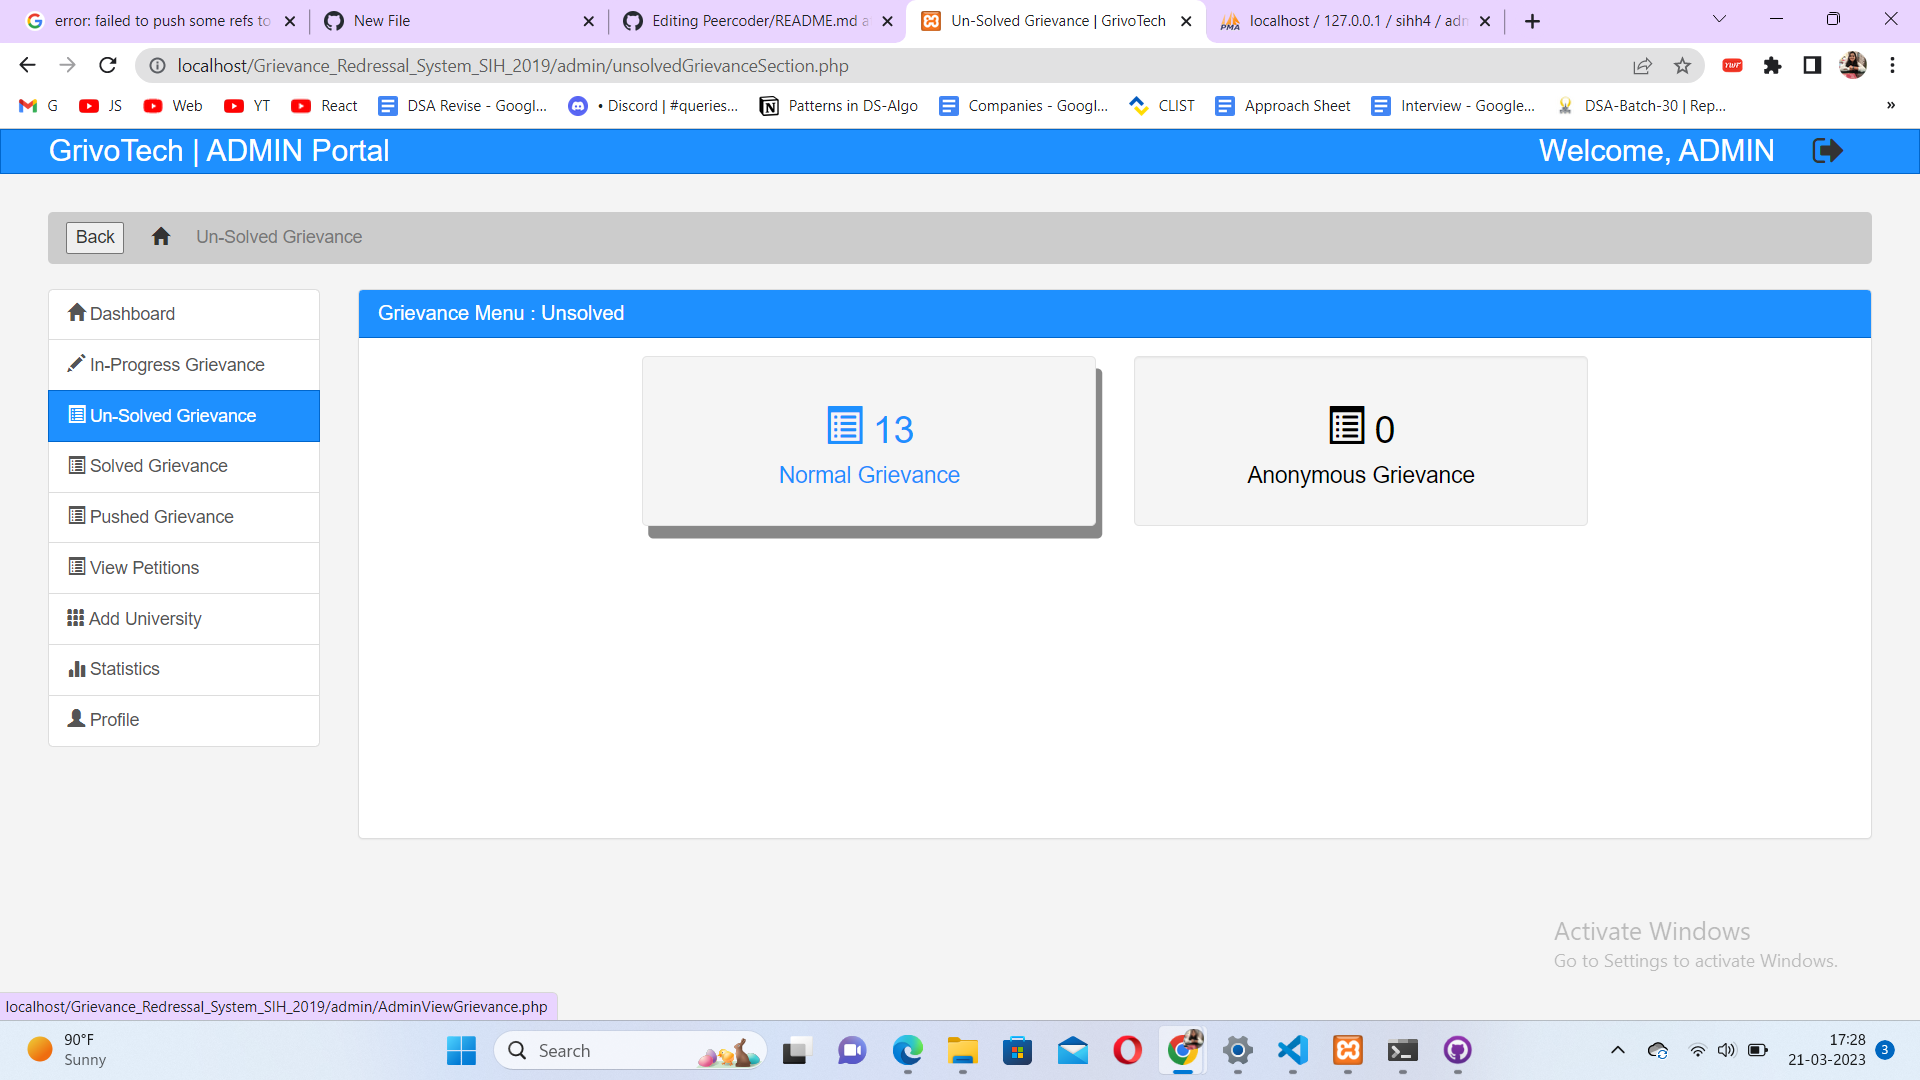Click the Solved Grievance list icon
The image size is (1920, 1080).
pos(75,465)
